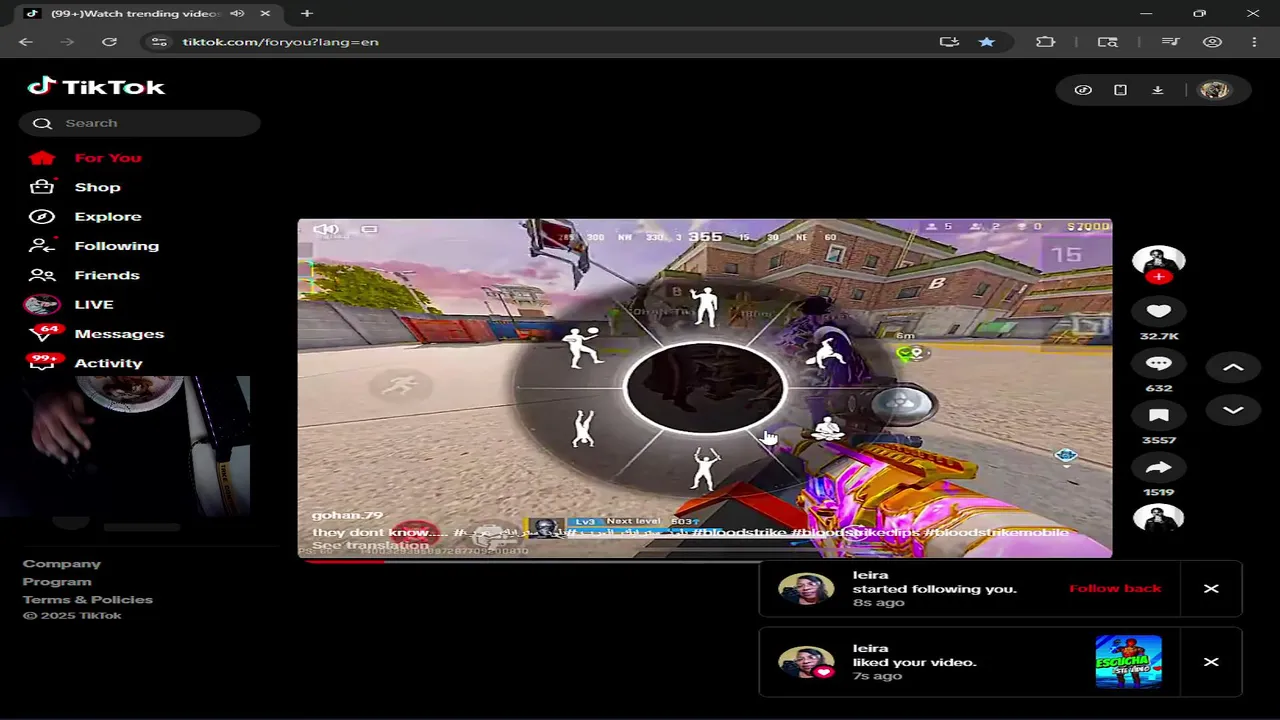Image resolution: width=1280 pixels, height=720 pixels.
Task: Click the caption toggle icon on the video
Action: point(369,229)
